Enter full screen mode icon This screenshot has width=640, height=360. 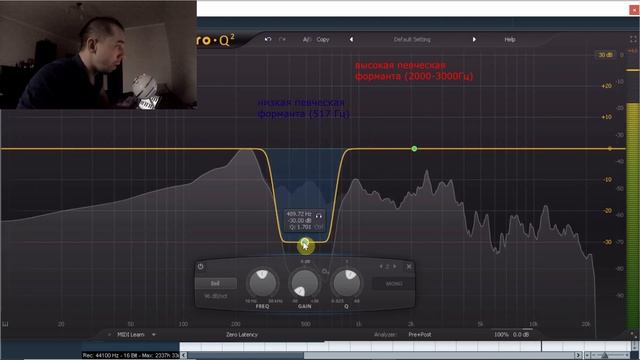[633, 39]
